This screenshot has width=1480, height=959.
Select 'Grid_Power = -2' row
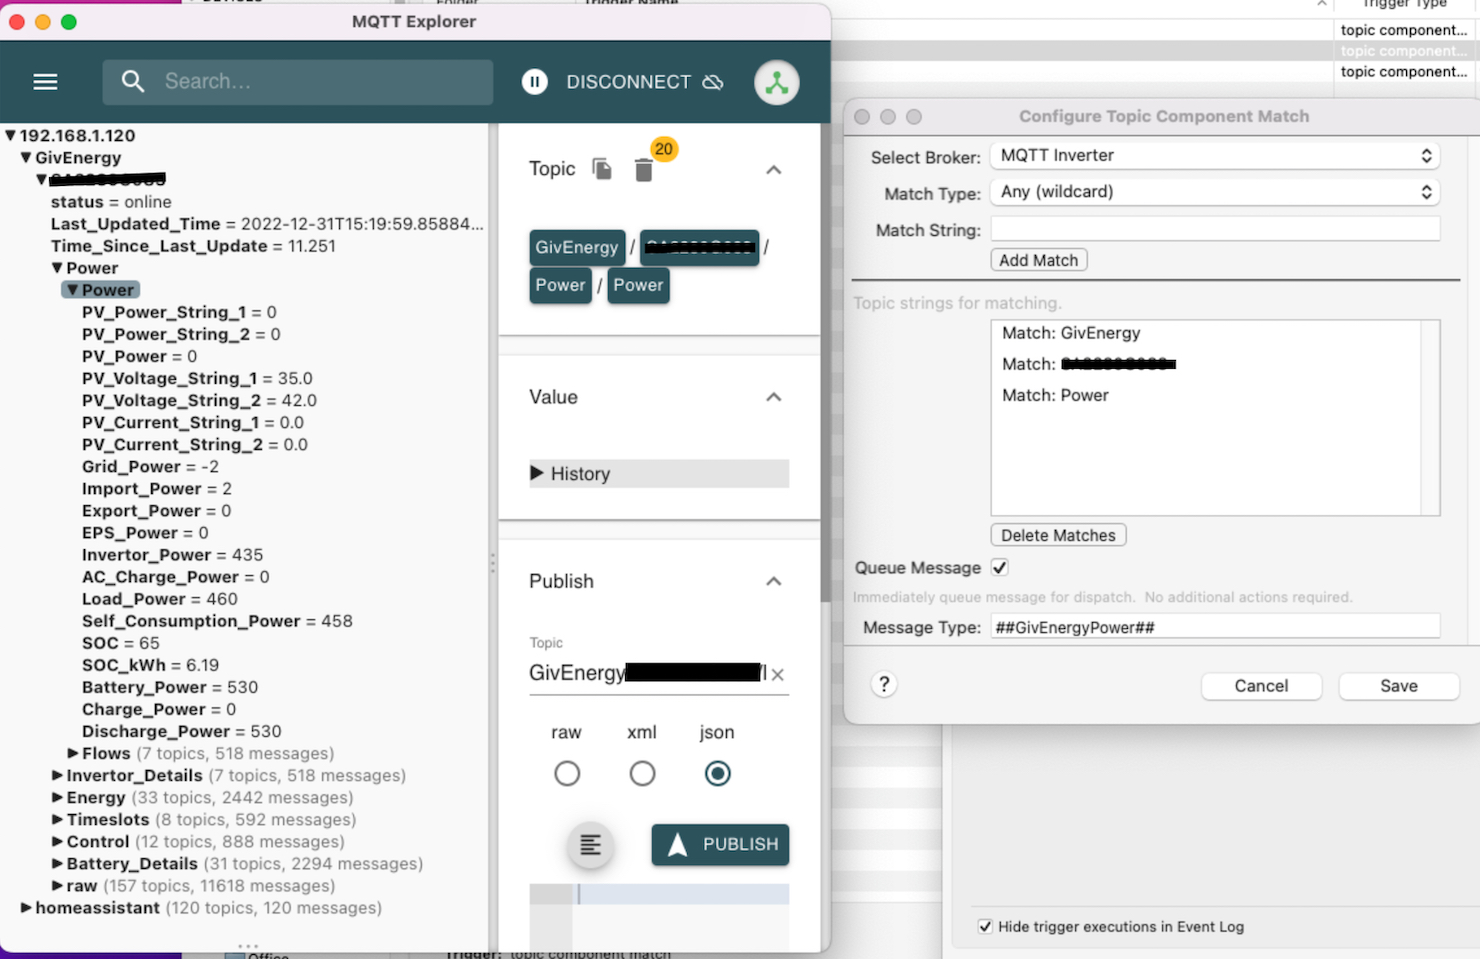coord(150,467)
